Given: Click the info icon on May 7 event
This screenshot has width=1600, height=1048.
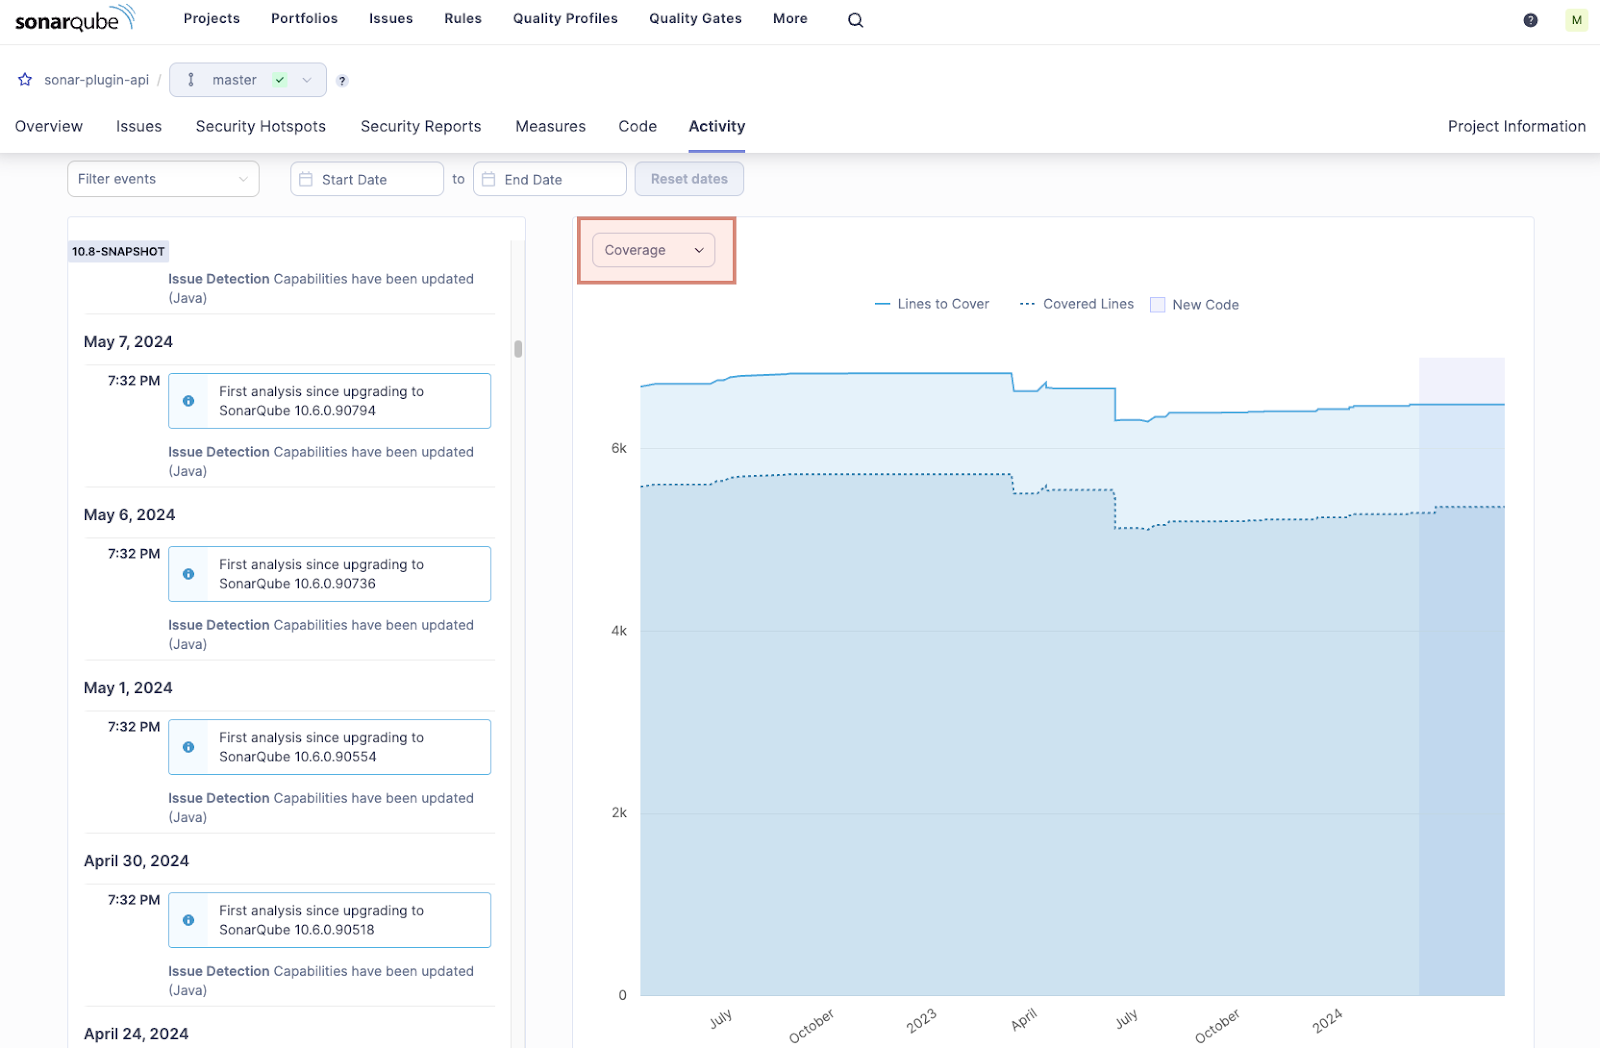Looking at the screenshot, I should click(x=188, y=400).
